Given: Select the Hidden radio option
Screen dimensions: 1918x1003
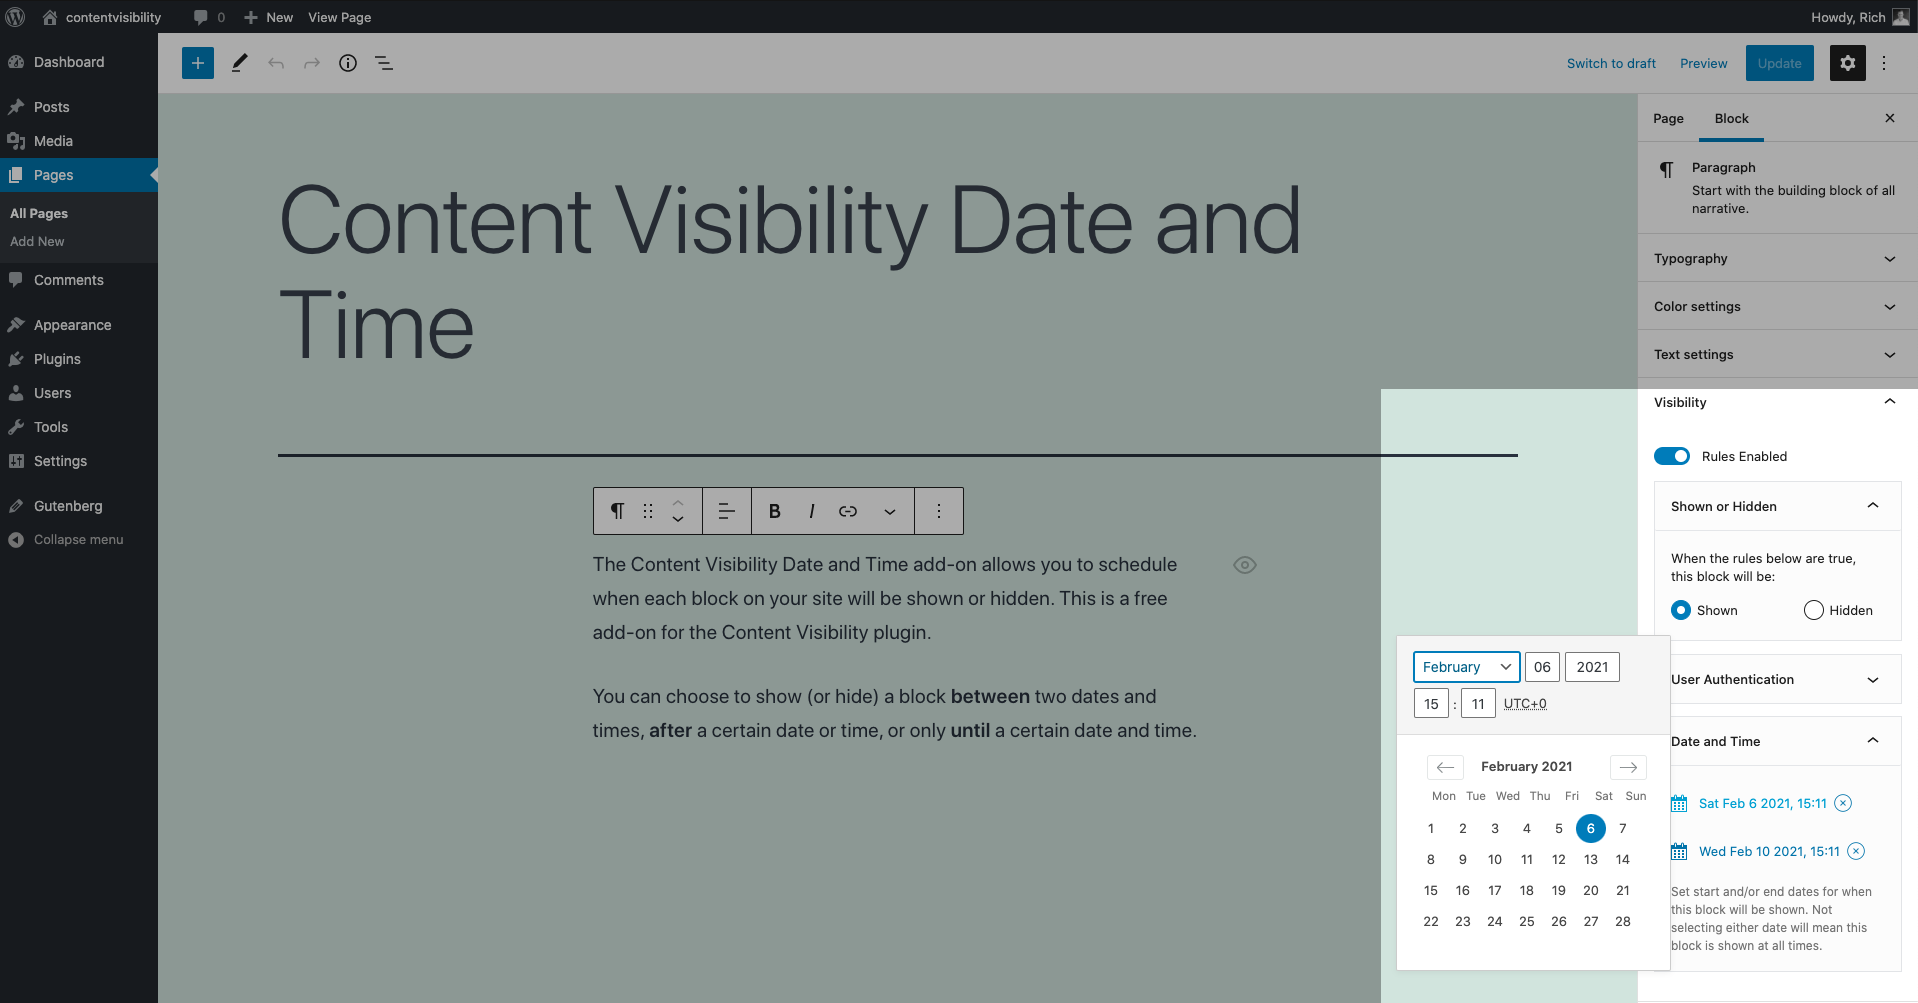Looking at the screenshot, I should tap(1814, 610).
